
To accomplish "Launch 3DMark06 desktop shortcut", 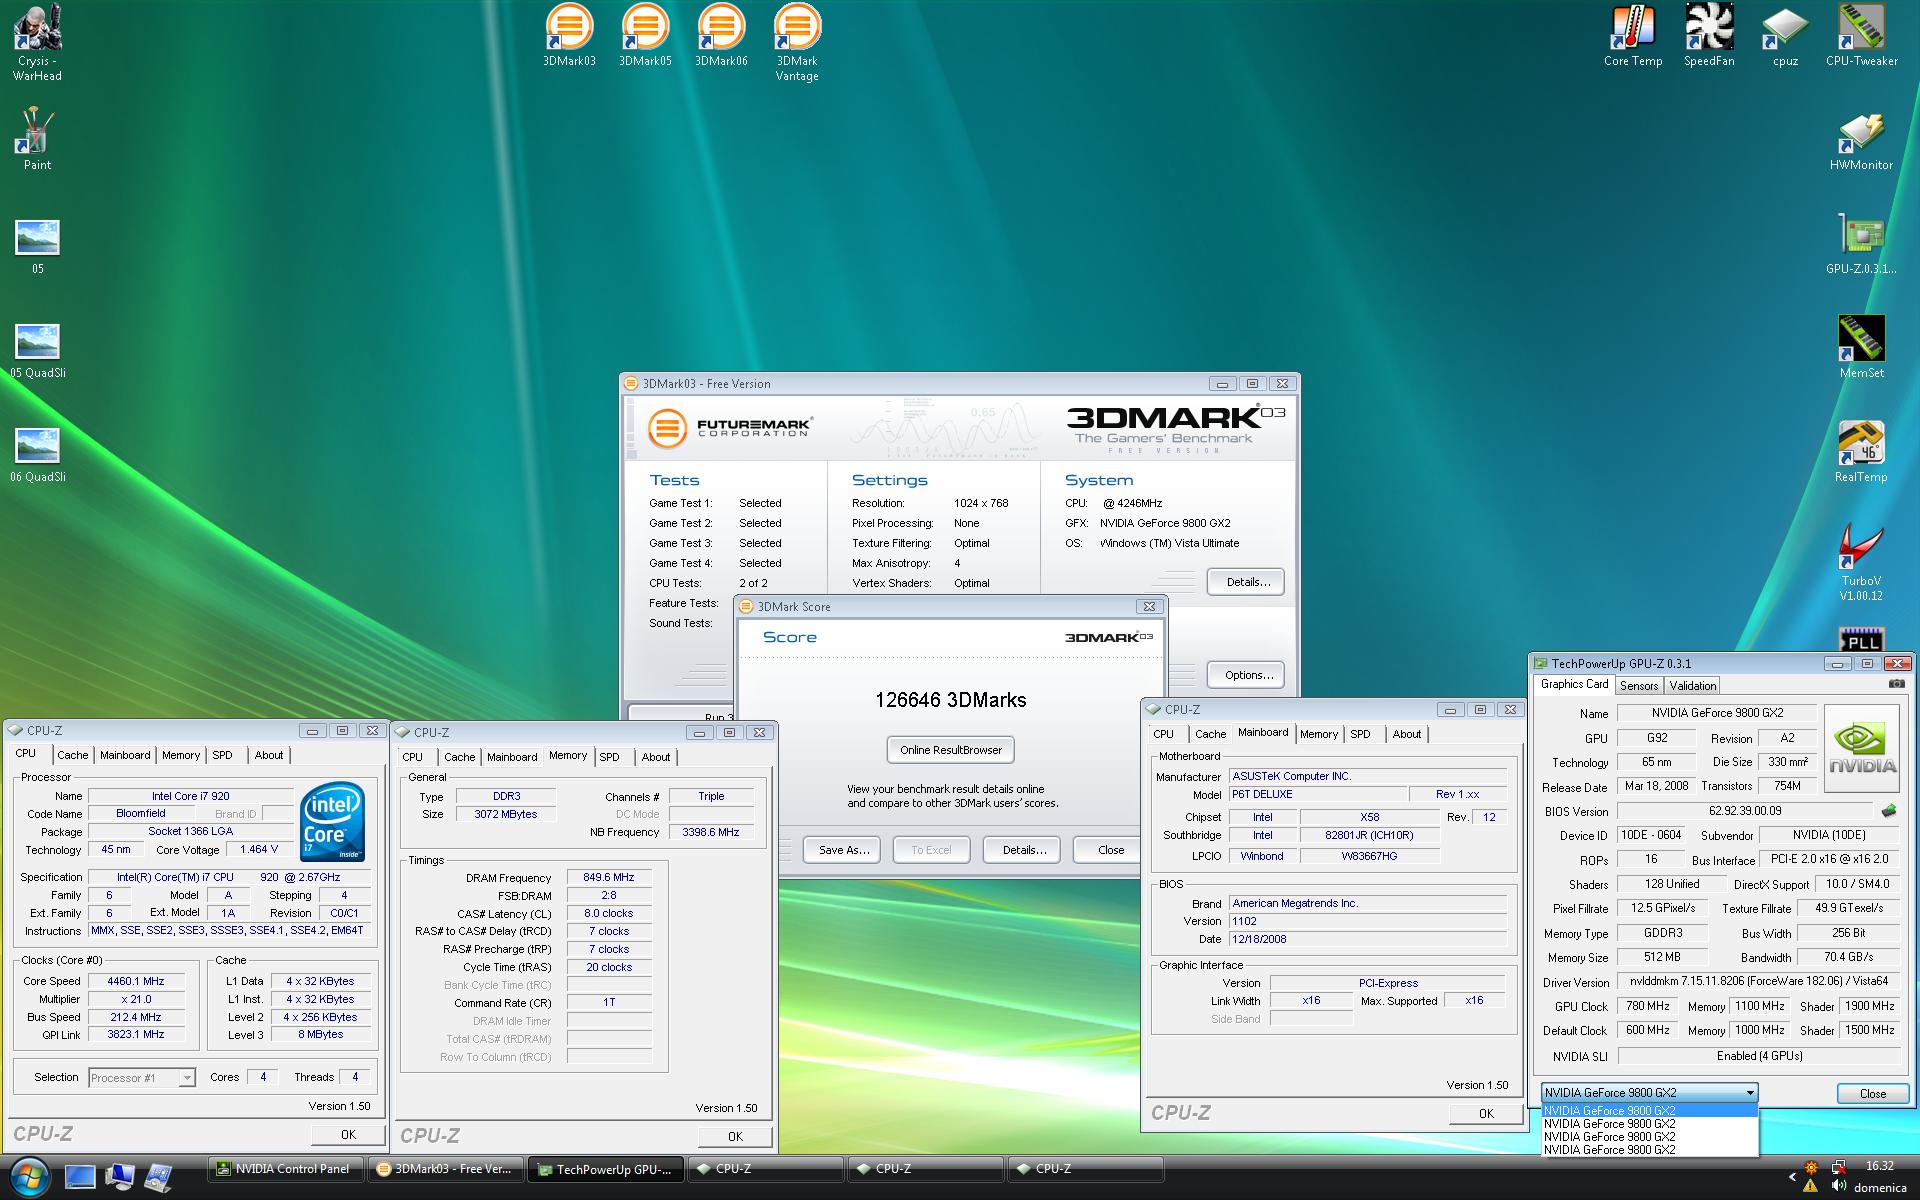I will coord(721,35).
